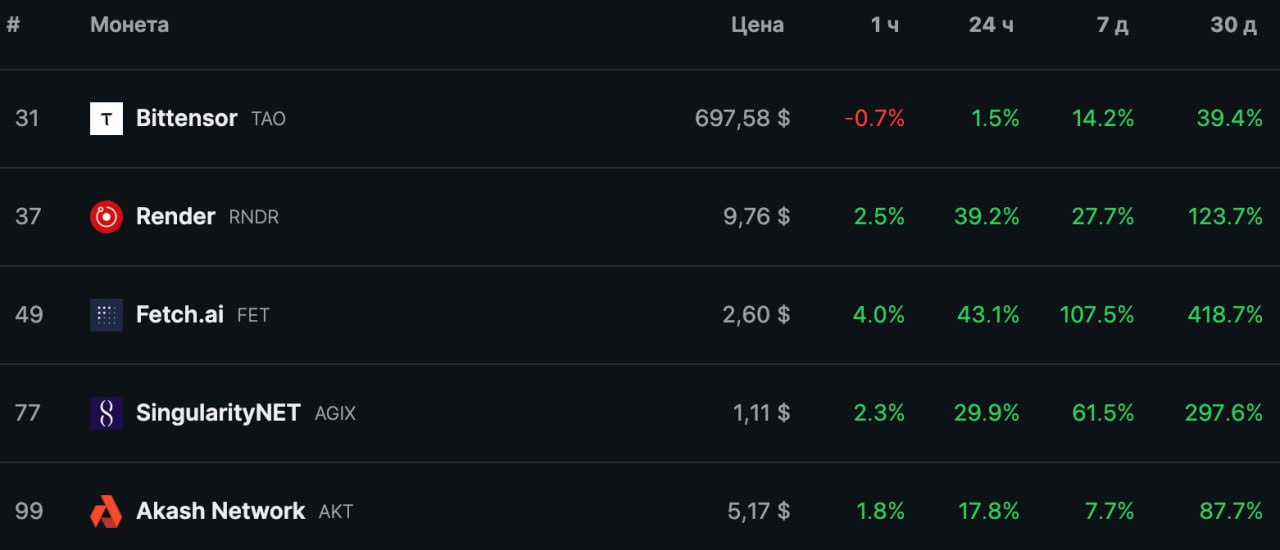Sort by the Монета column header
This screenshot has height=550, width=1280.
(x=129, y=25)
